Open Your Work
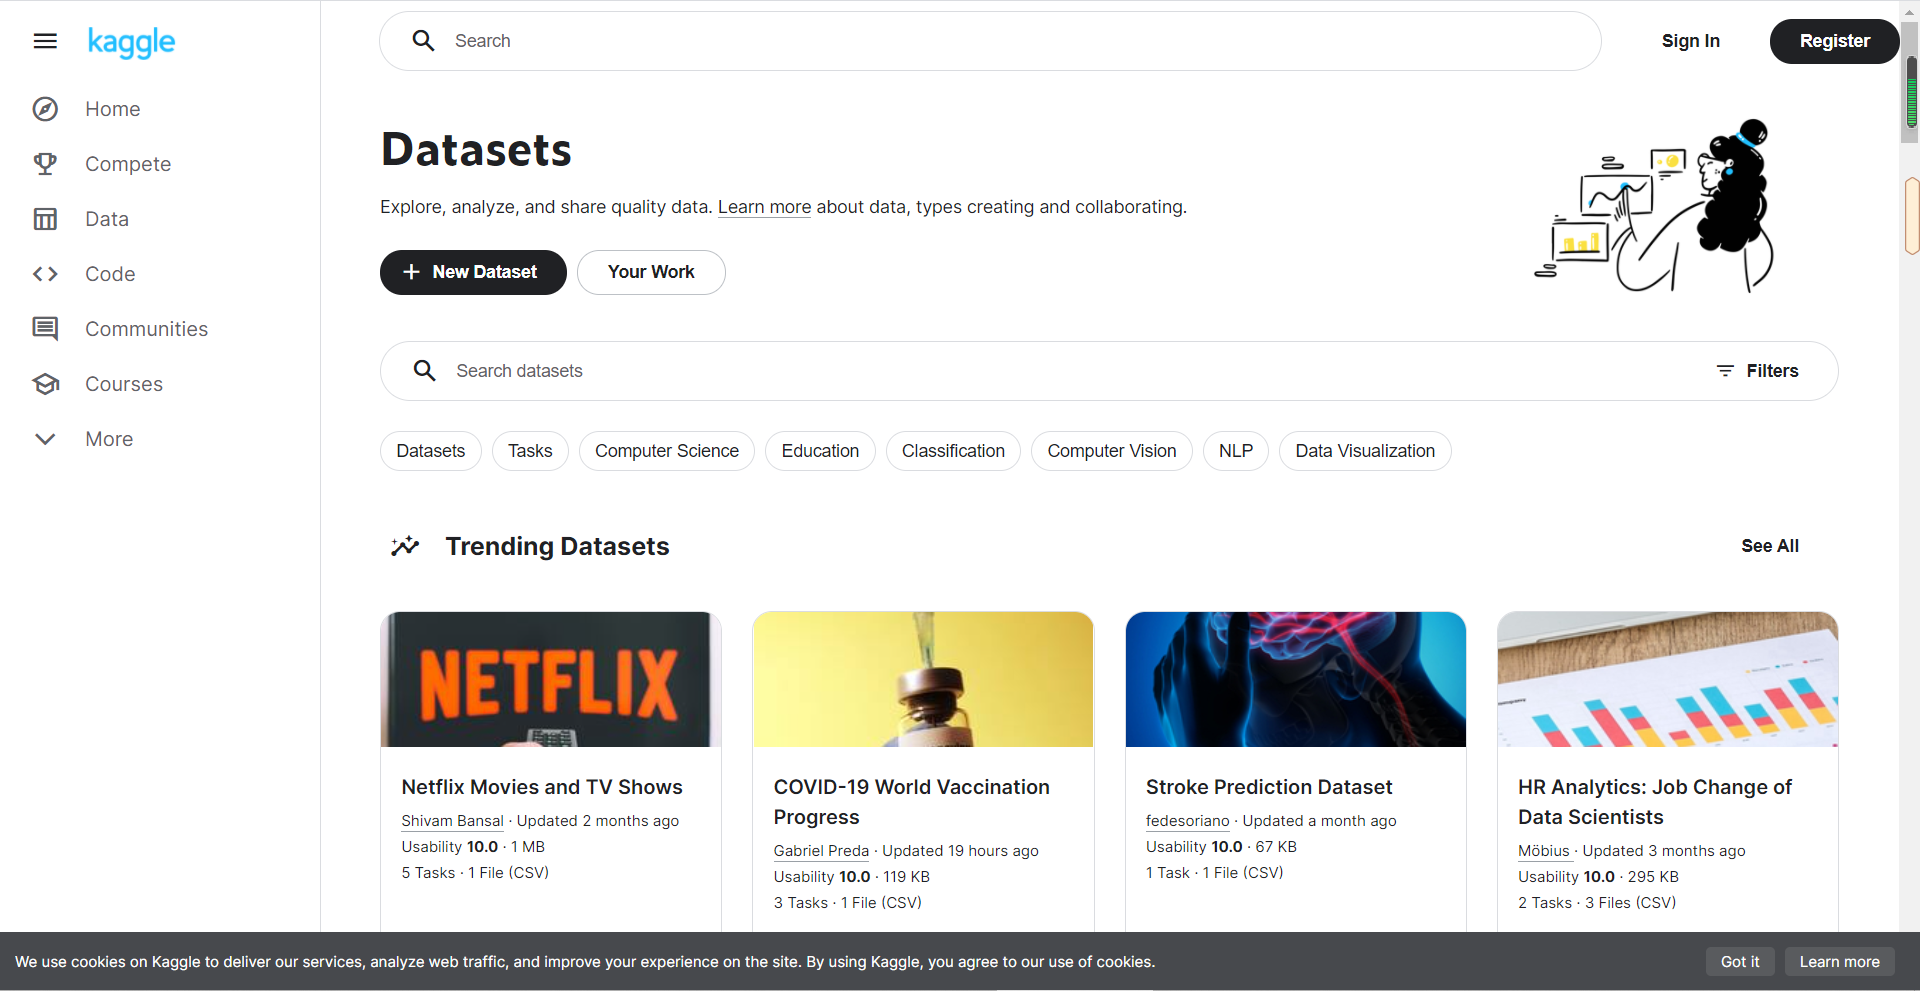Viewport: 1920px width, 991px height. [x=651, y=272]
